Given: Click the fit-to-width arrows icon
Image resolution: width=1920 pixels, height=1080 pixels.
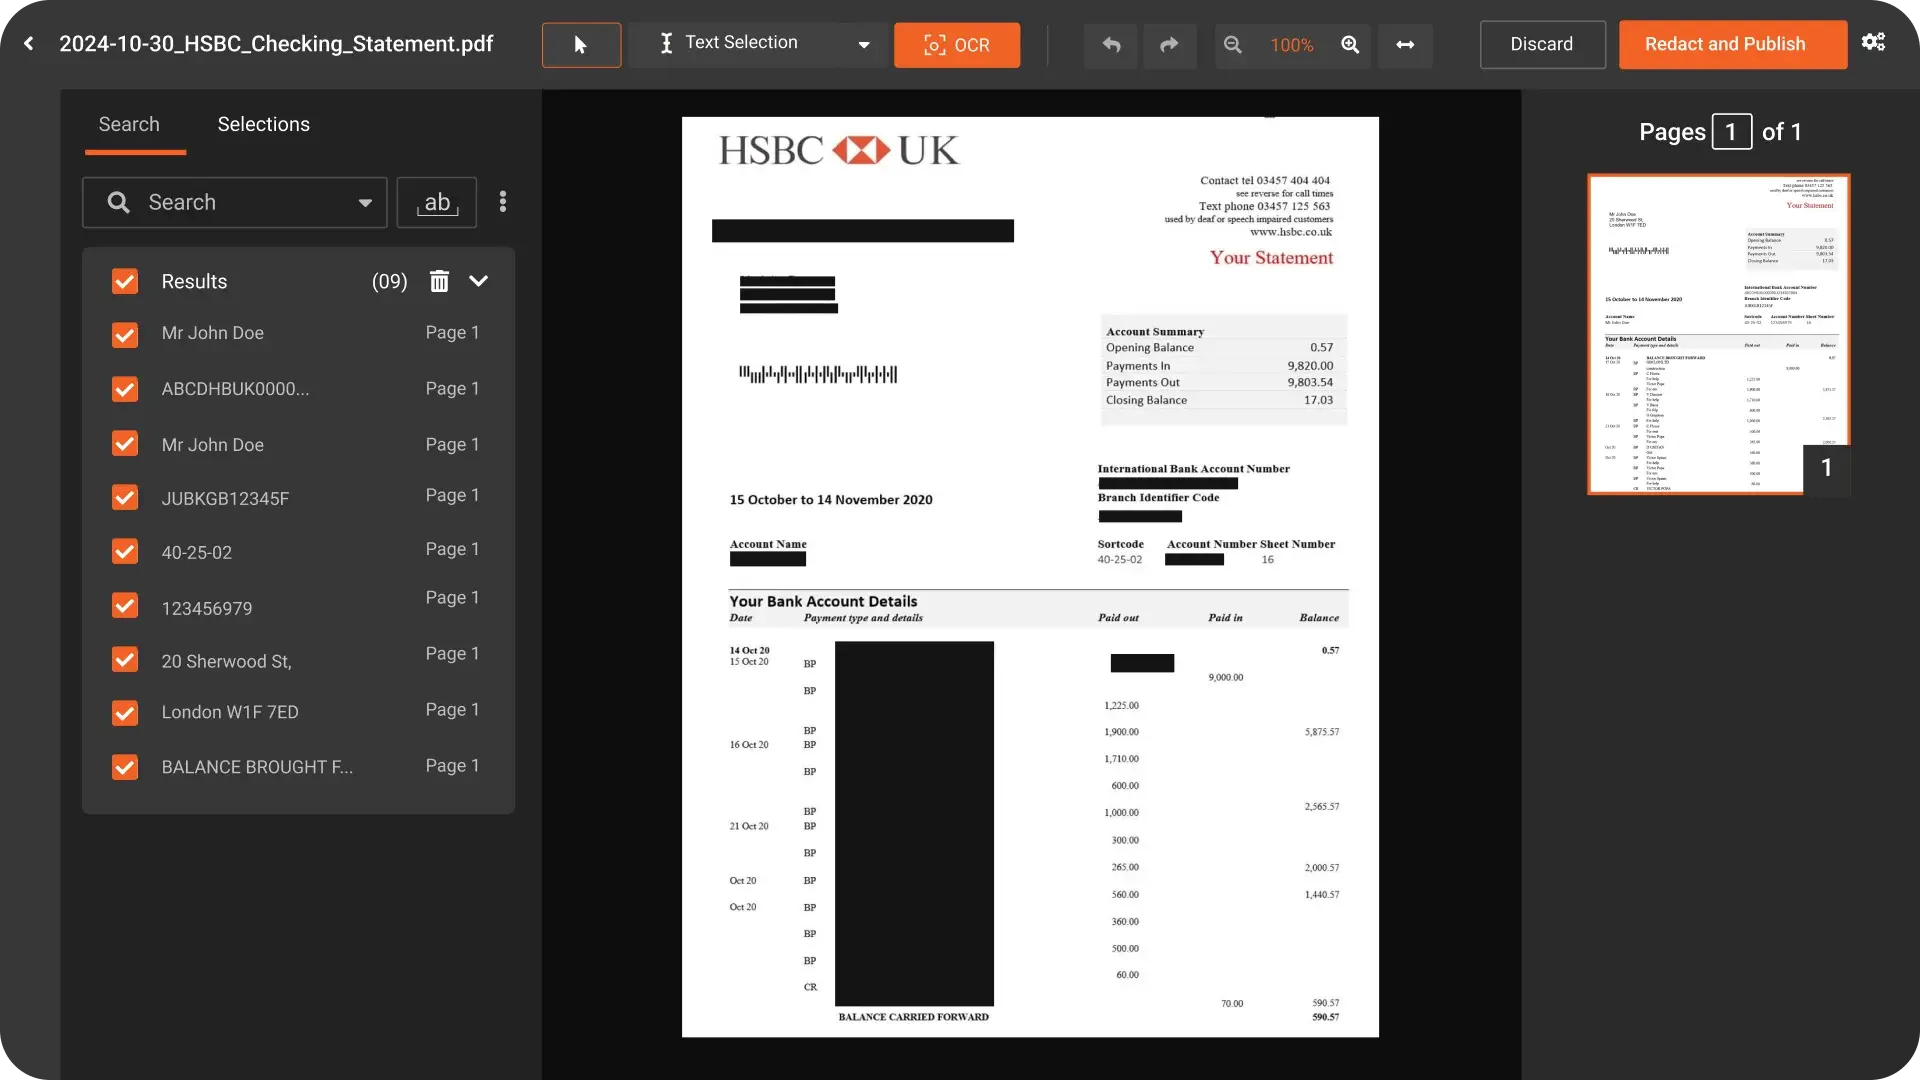Looking at the screenshot, I should (1405, 45).
